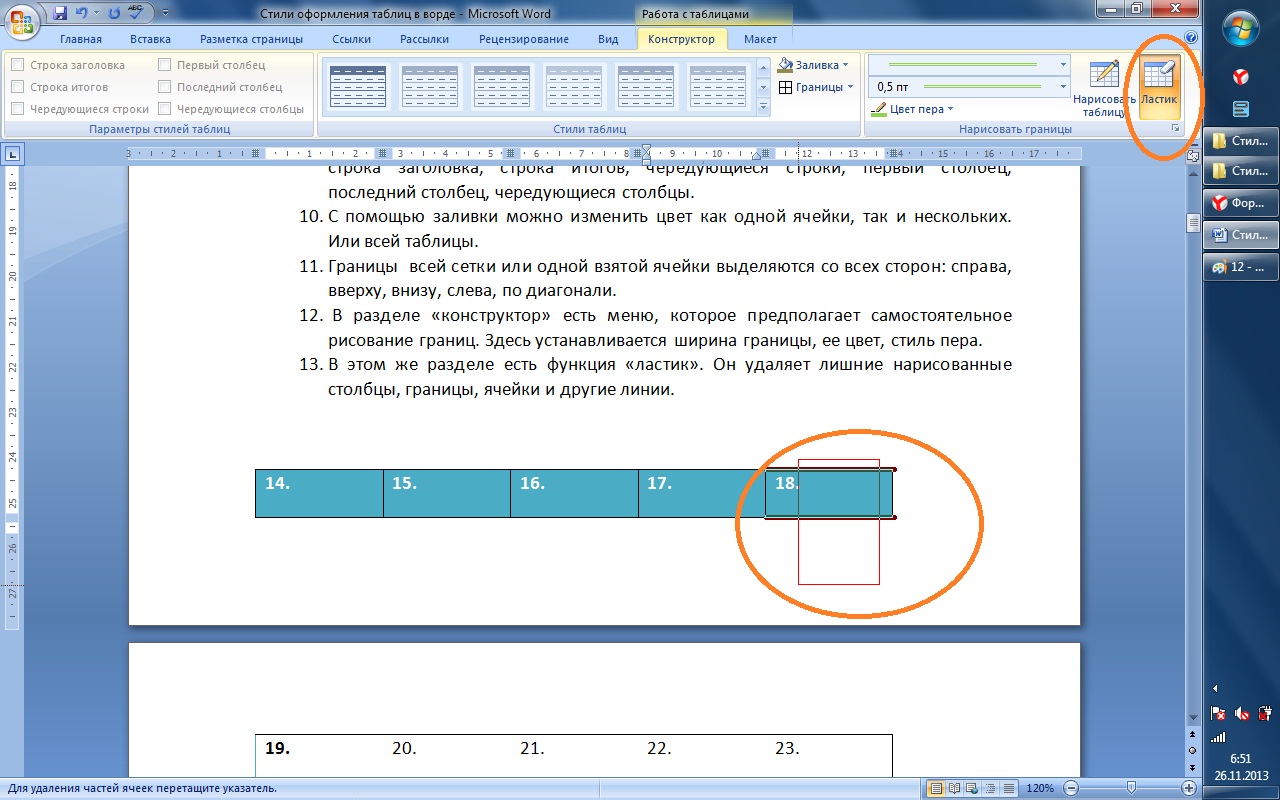Click the vertical scrollbar down arrow
This screenshot has width=1280, height=800.
point(1192,717)
